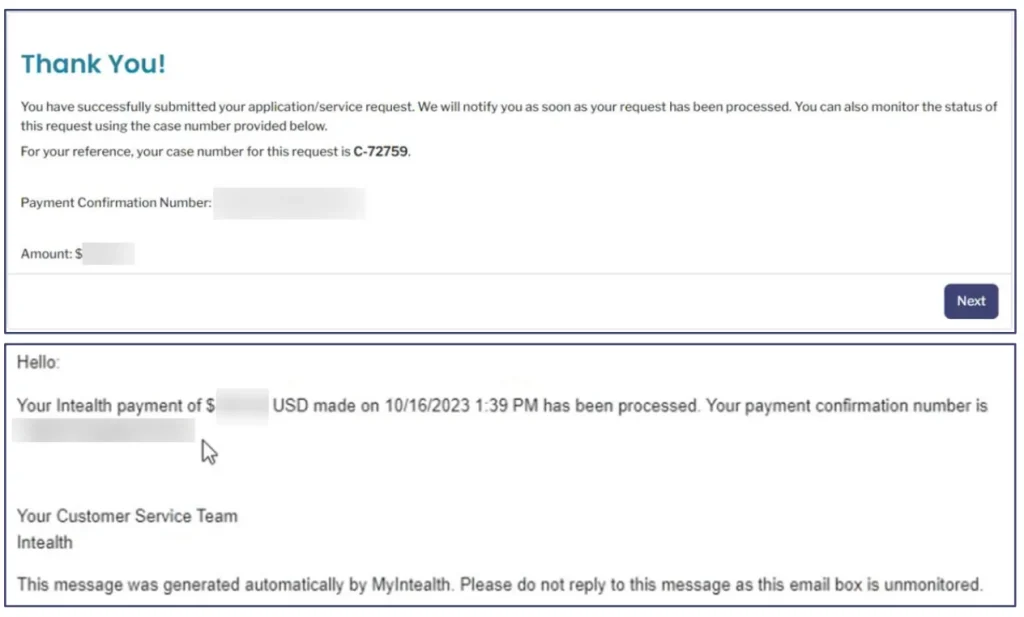Click the Your Intealth payment of text

(x=110, y=407)
